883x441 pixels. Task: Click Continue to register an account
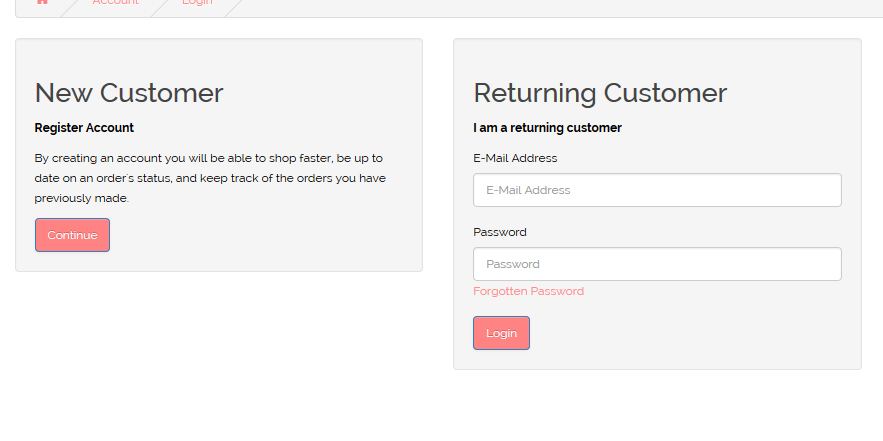tap(72, 235)
